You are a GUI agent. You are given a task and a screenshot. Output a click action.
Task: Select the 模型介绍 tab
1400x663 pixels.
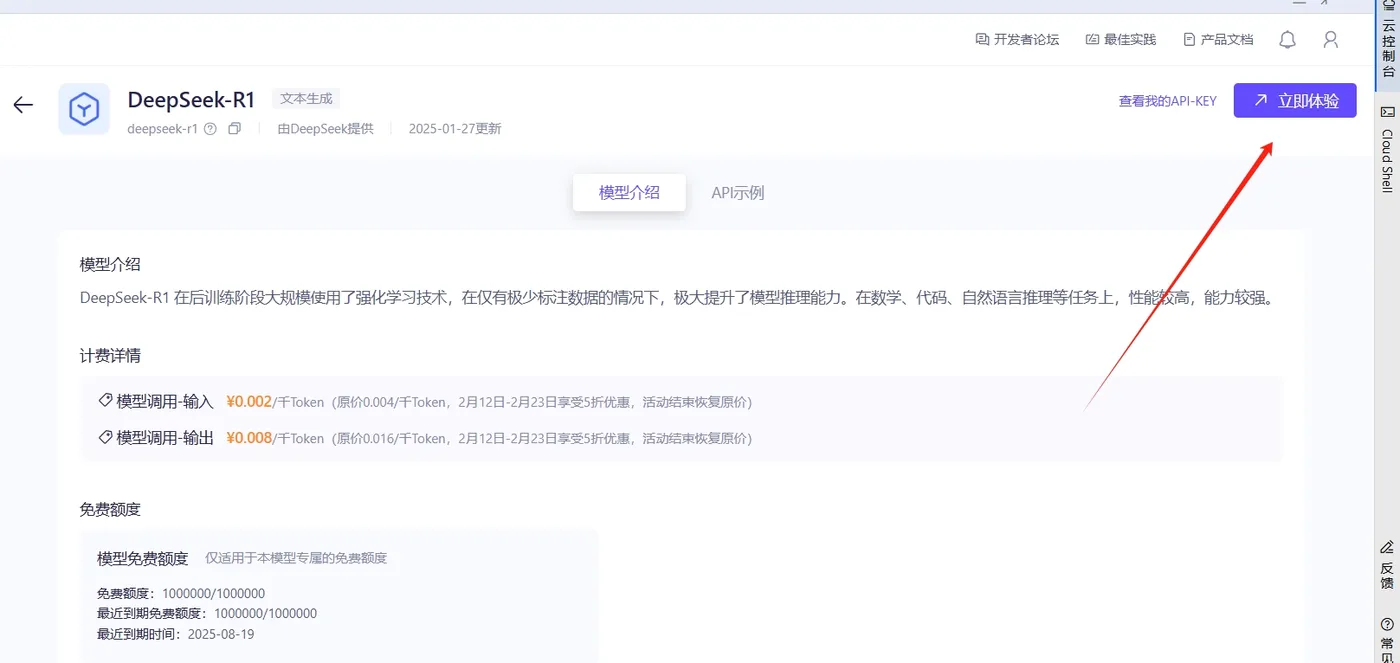click(629, 193)
